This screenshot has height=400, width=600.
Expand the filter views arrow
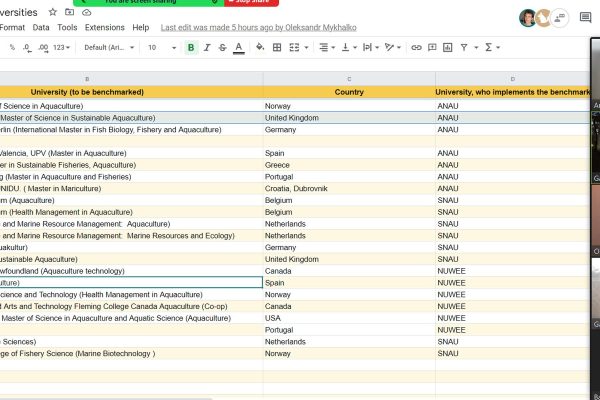coord(476,47)
